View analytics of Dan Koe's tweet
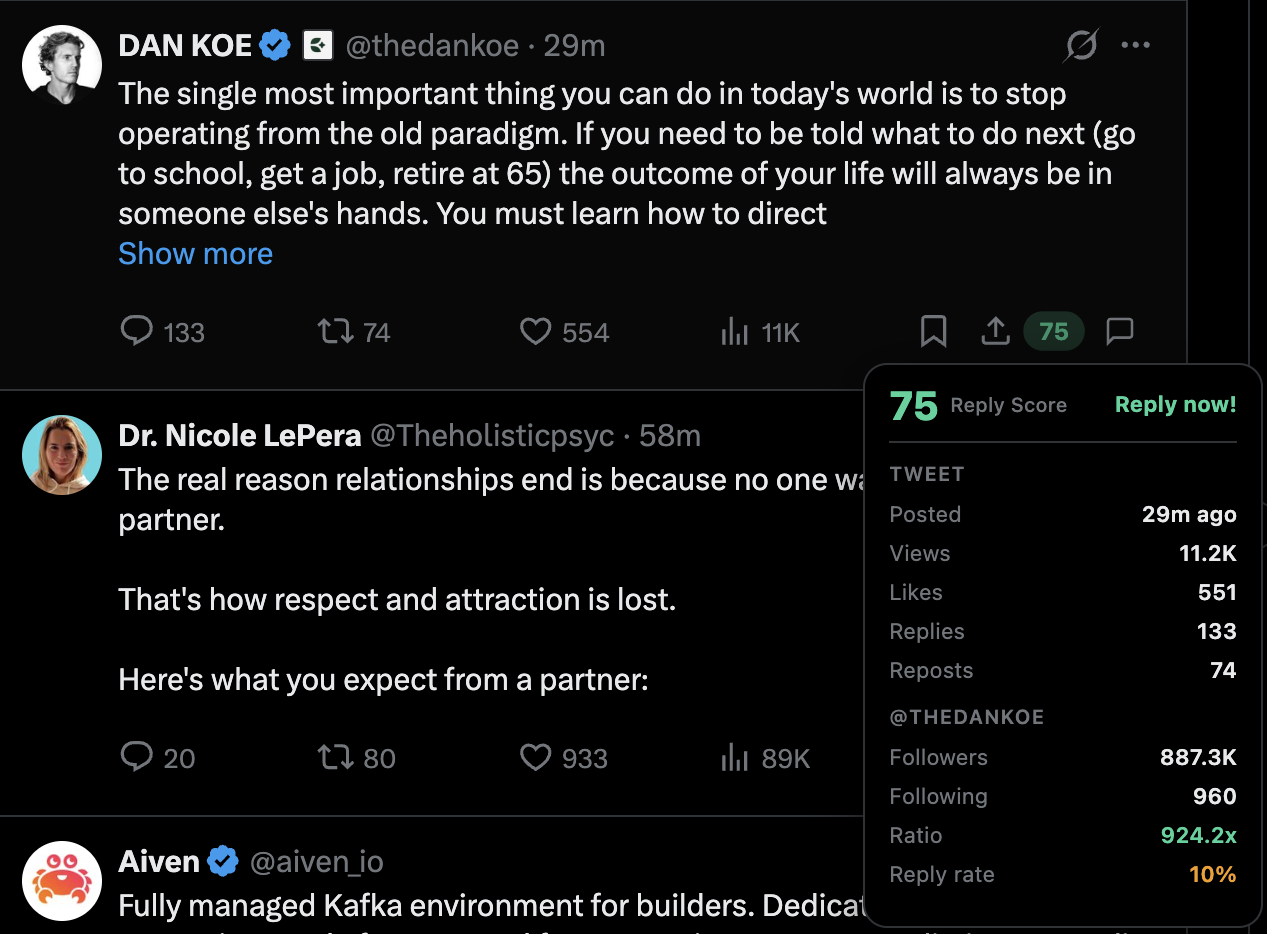This screenshot has height=934, width=1267. 735,331
